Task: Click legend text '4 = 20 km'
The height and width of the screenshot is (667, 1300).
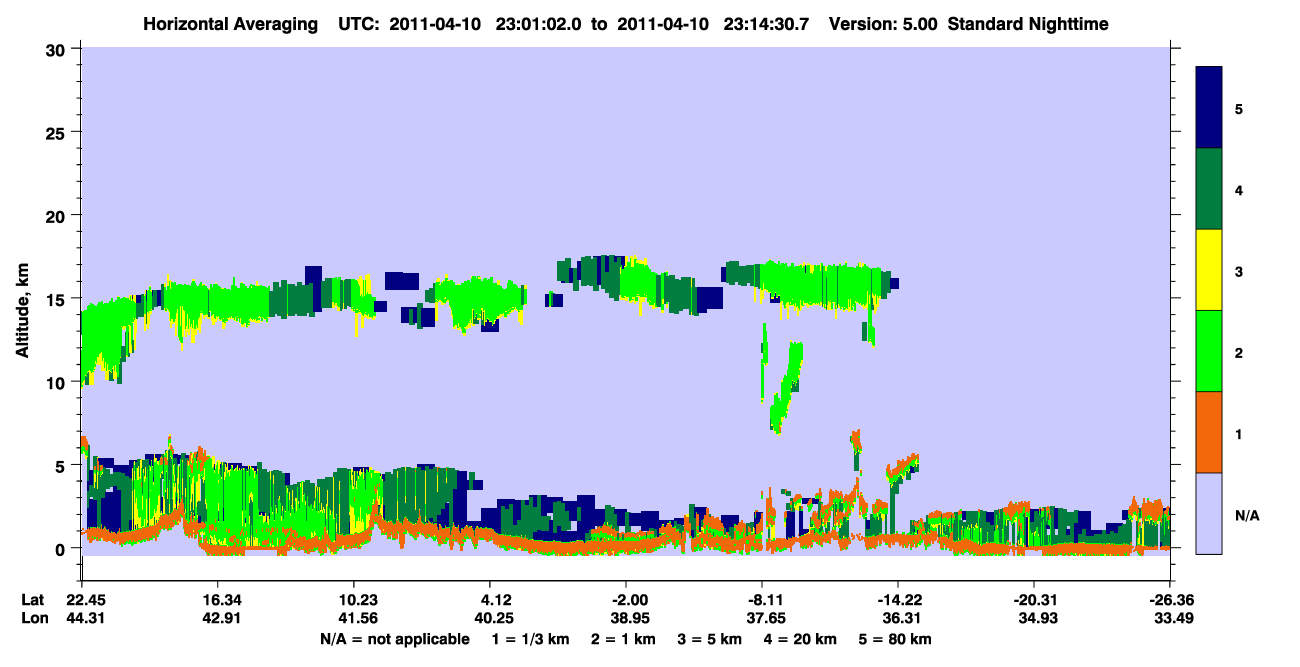Action: coord(802,639)
